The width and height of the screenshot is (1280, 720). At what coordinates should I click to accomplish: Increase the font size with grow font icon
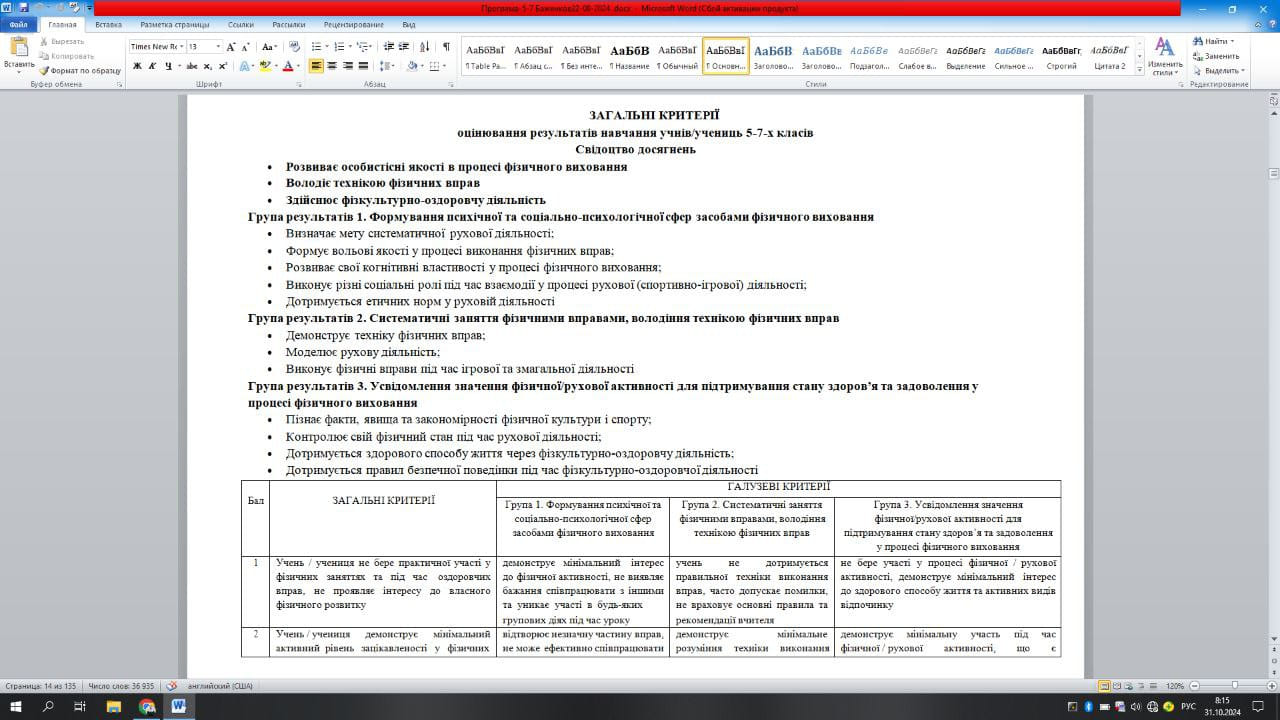(231, 47)
